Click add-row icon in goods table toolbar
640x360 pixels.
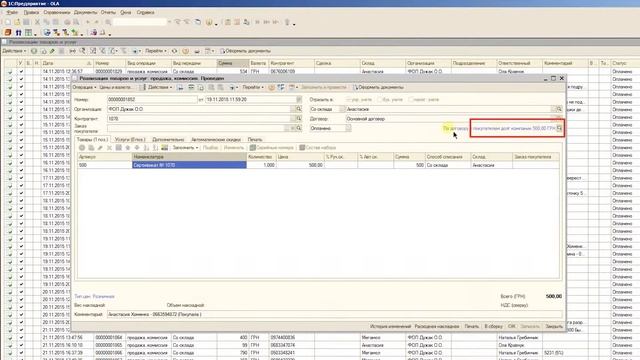coord(82,148)
